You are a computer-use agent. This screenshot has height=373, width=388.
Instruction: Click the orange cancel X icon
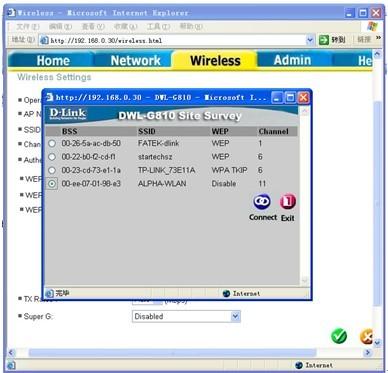pyautogui.click(x=366, y=337)
